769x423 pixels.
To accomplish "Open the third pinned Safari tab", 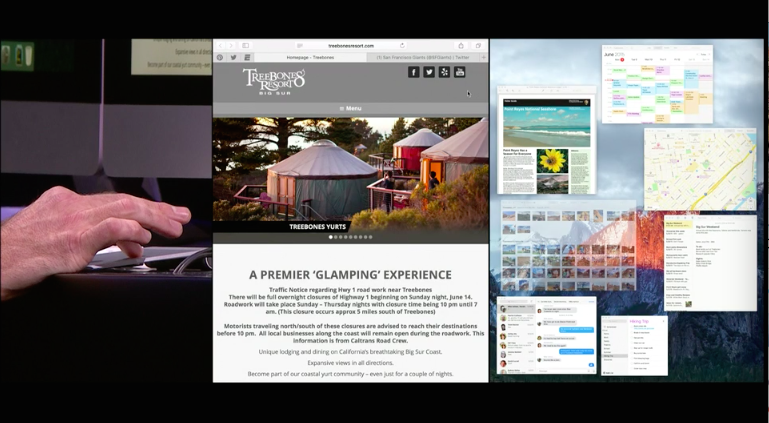I will pos(247,57).
